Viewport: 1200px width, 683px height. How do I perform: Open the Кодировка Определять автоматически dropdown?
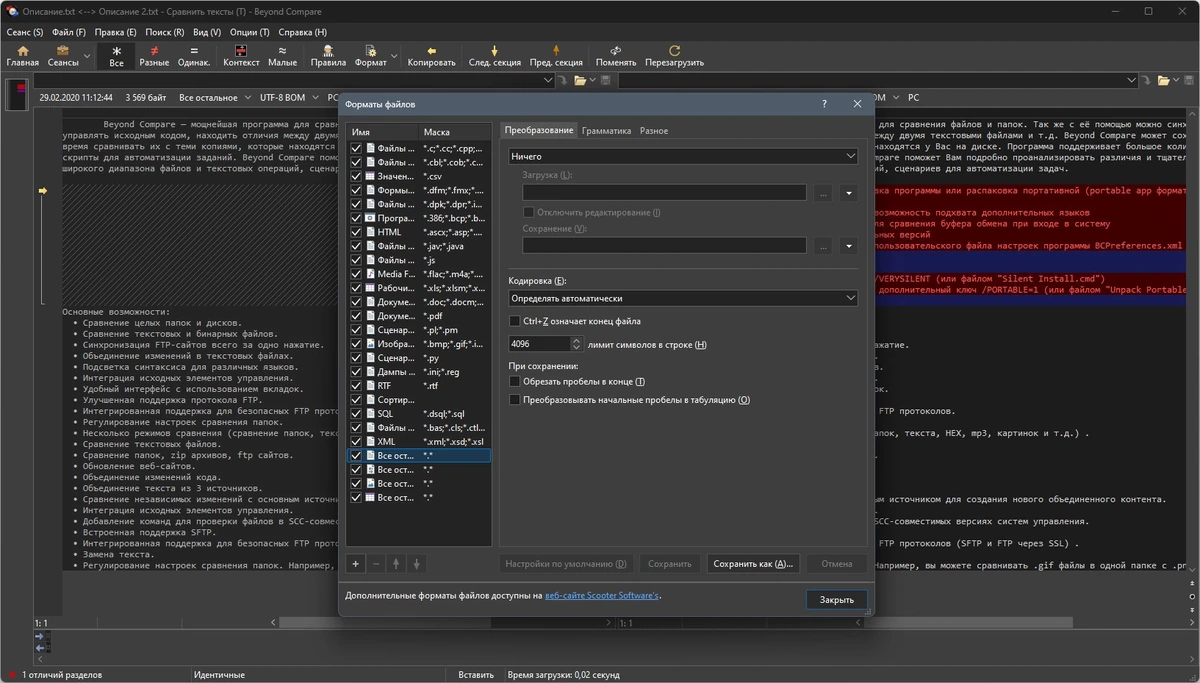(683, 298)
